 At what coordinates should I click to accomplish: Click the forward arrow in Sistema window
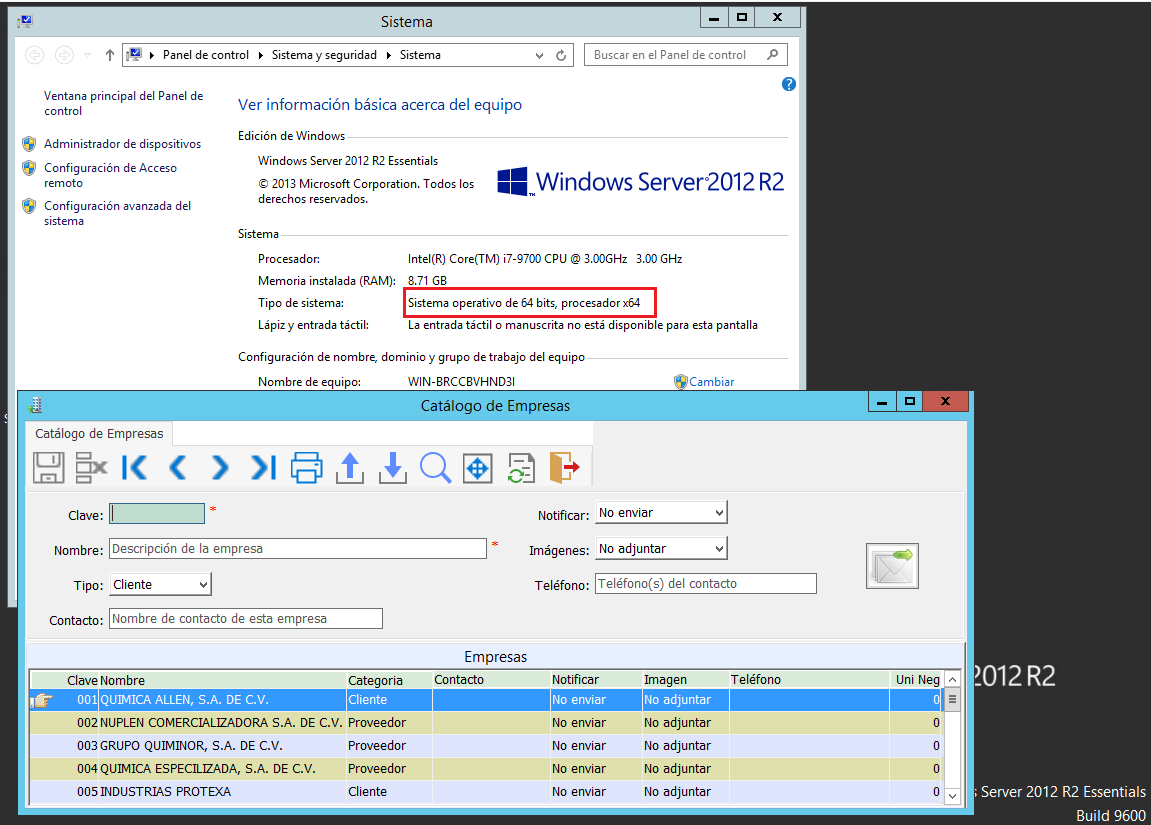click(65, 55)
